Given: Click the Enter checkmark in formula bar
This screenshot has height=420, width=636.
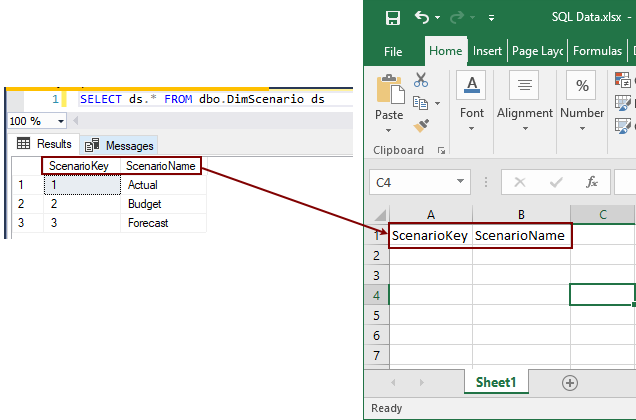Looking at the screenshot, I should coord(556,183).
